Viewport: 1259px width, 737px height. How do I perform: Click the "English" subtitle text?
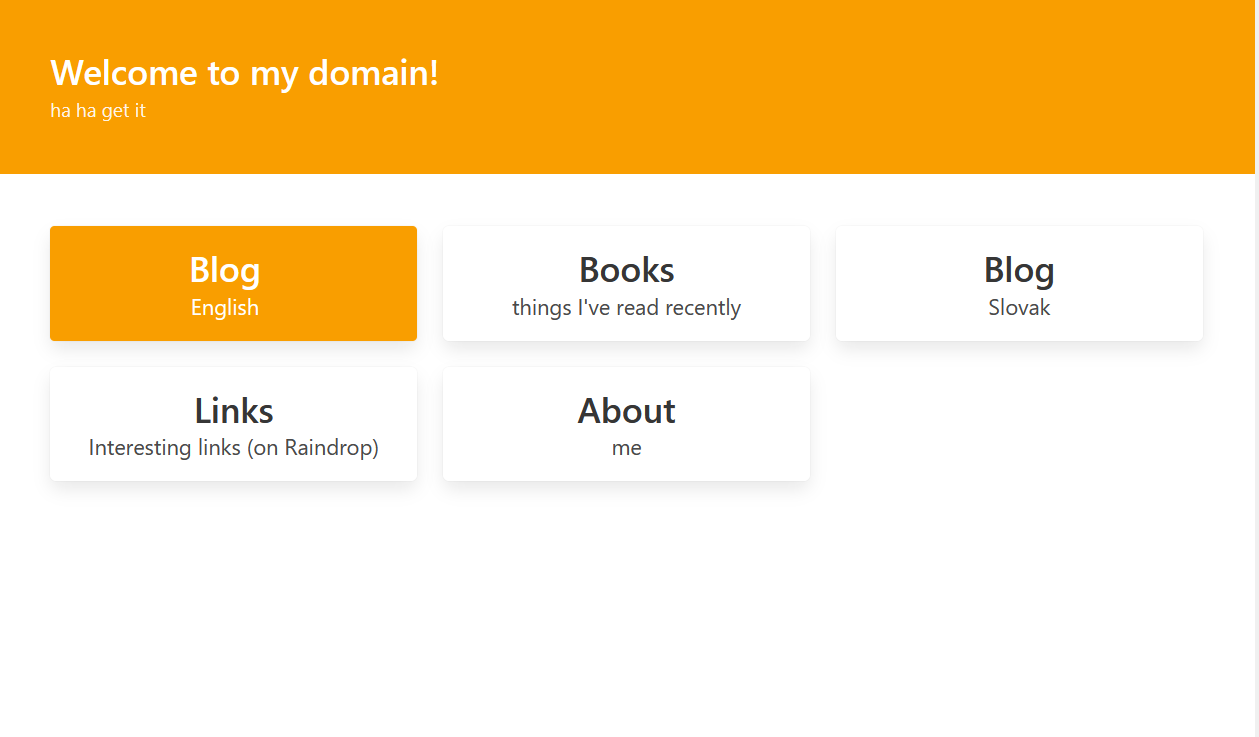coord(225,308)
